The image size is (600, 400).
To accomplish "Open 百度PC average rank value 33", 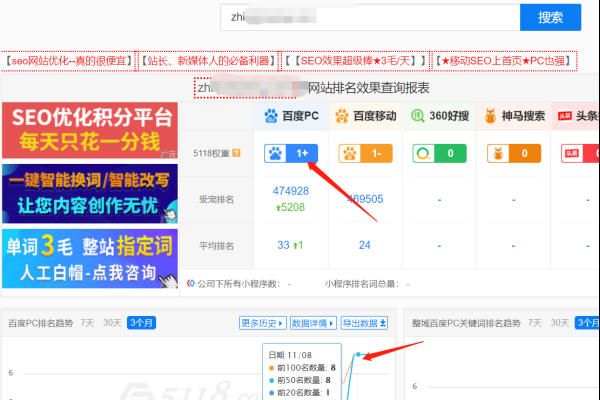I will pyautogui.click(x=283, y=245).
